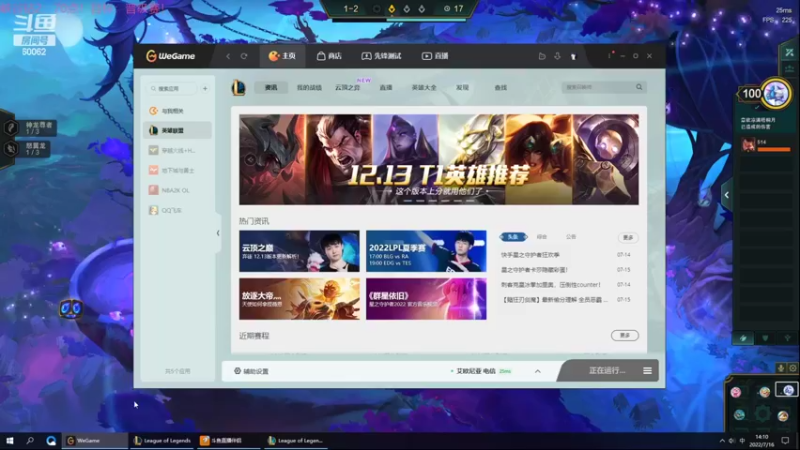Click the game settings gear above emote wheel
This screenshot has height=450, width=800.
pos(793,368)
